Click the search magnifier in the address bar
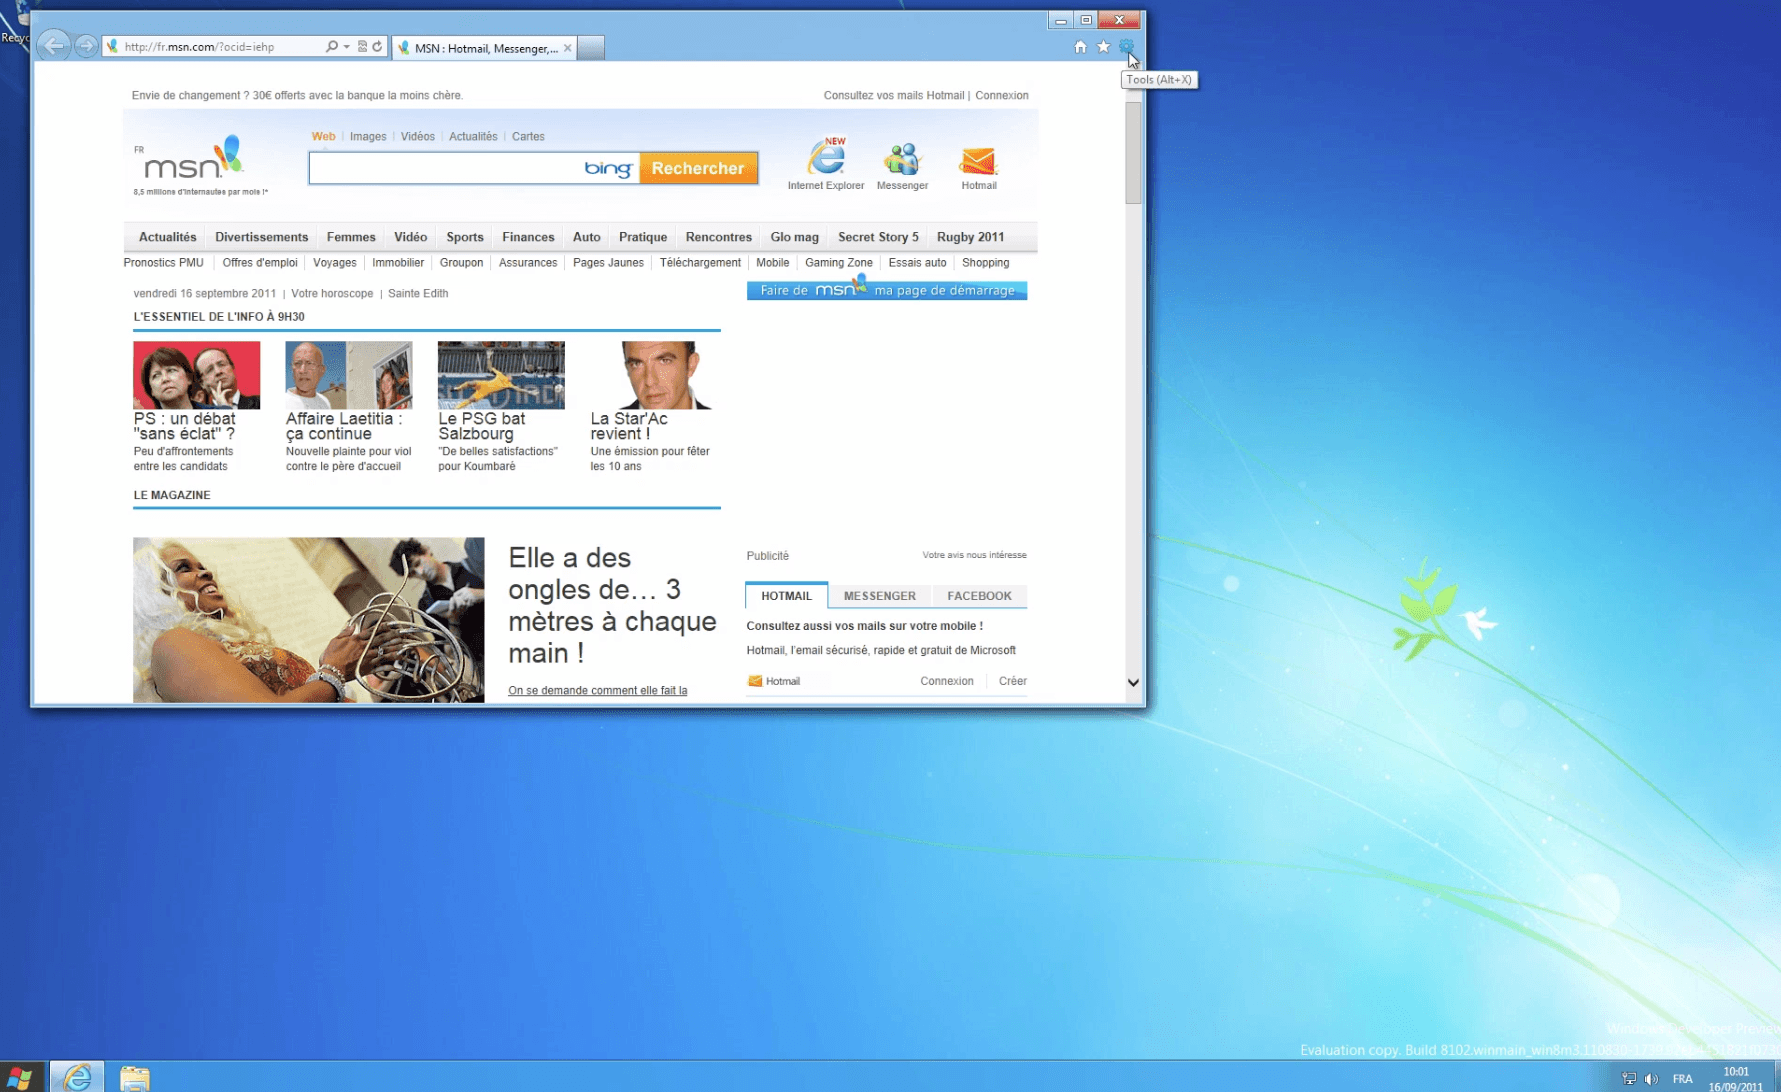This screenshot has height=1092, width=1781. [x=332, y=46]
